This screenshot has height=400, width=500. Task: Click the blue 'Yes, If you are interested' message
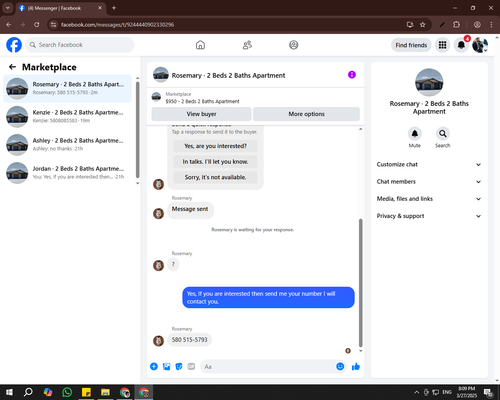click(x=268, y=297)
